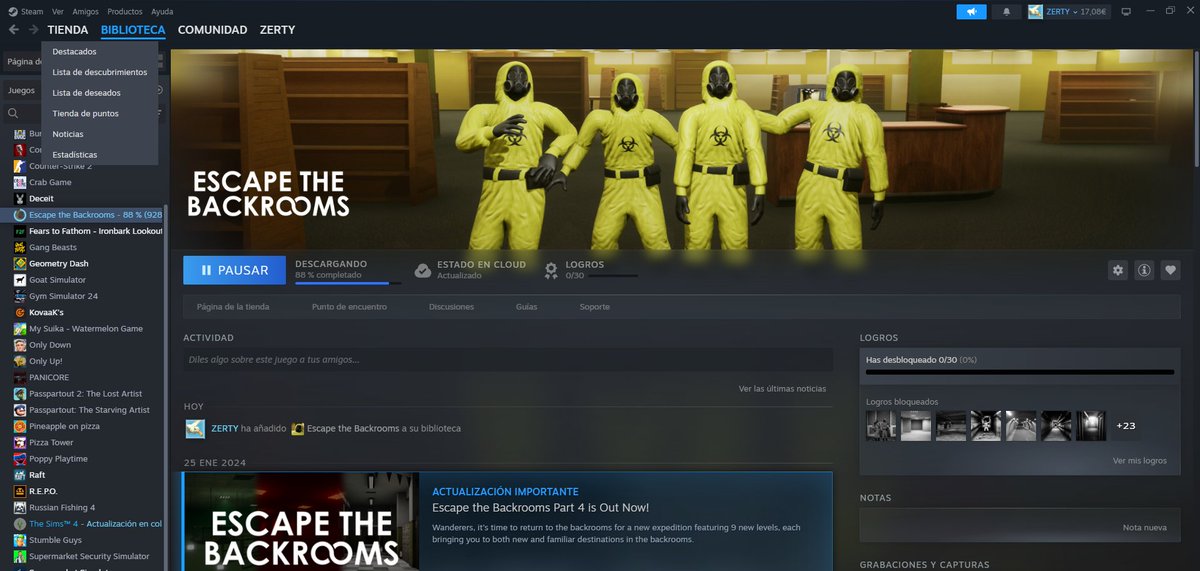
Task: Open Página de la tienda link
Action: coord(233,307)
